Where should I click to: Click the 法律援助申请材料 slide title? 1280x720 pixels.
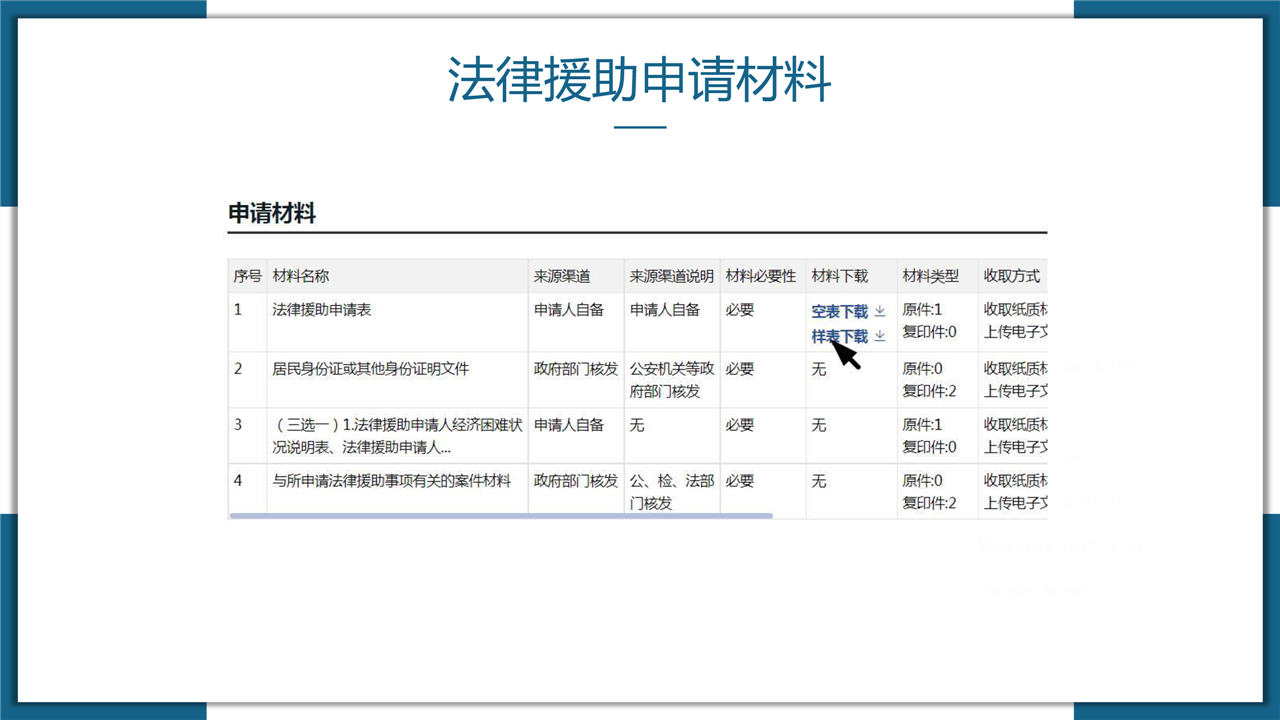(x=639, y=80)
